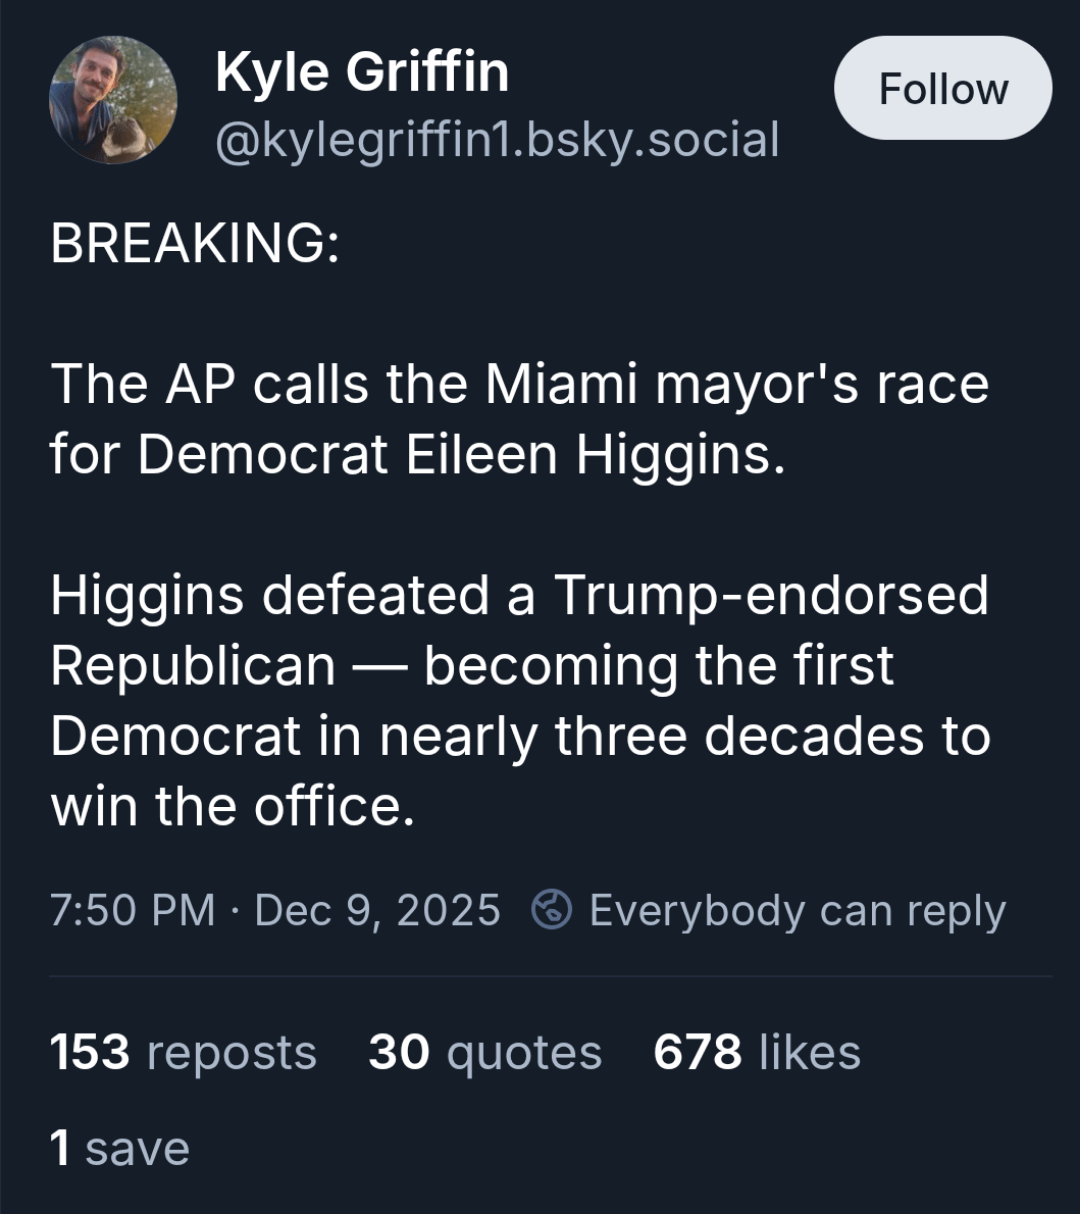
Task: View the 153 reposts list
Action: tap(183, 1052)
